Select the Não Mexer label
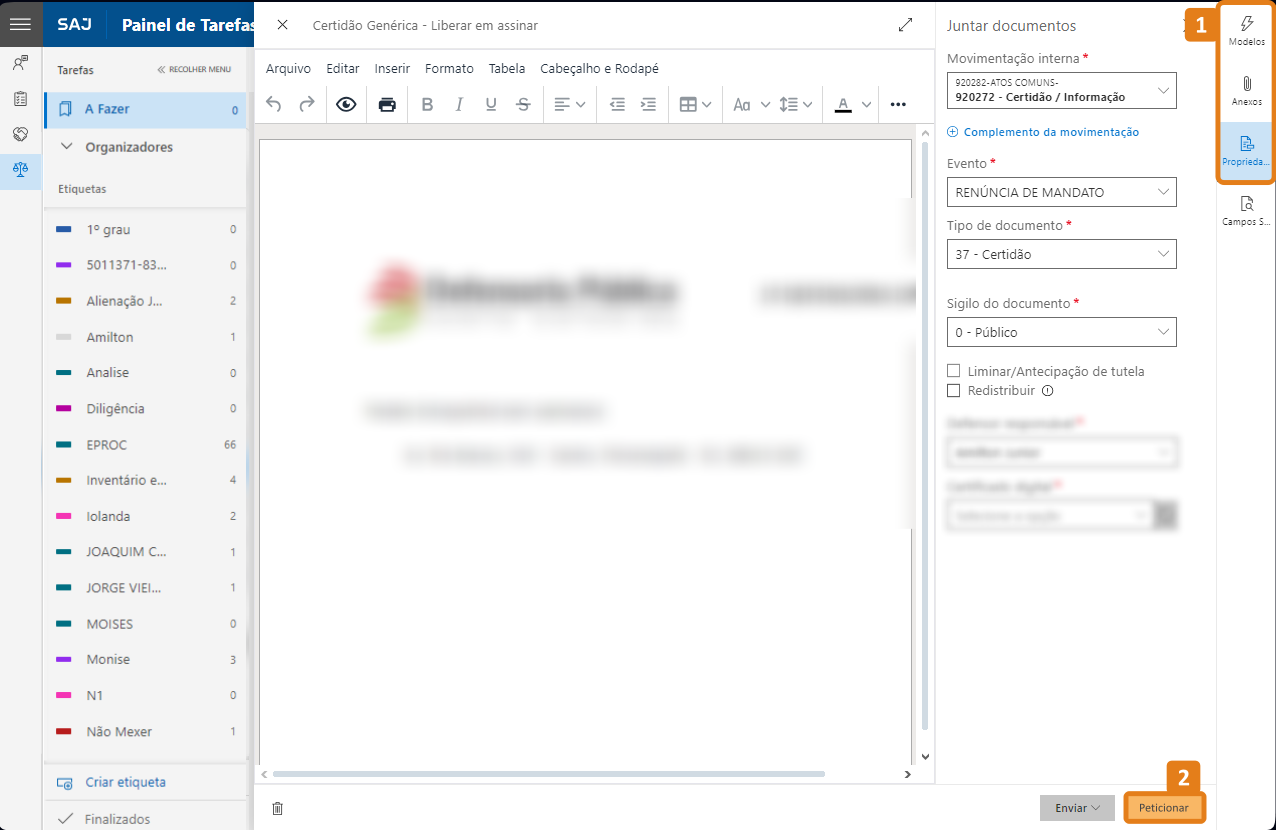1276x830 pixels. coord(145,731)
